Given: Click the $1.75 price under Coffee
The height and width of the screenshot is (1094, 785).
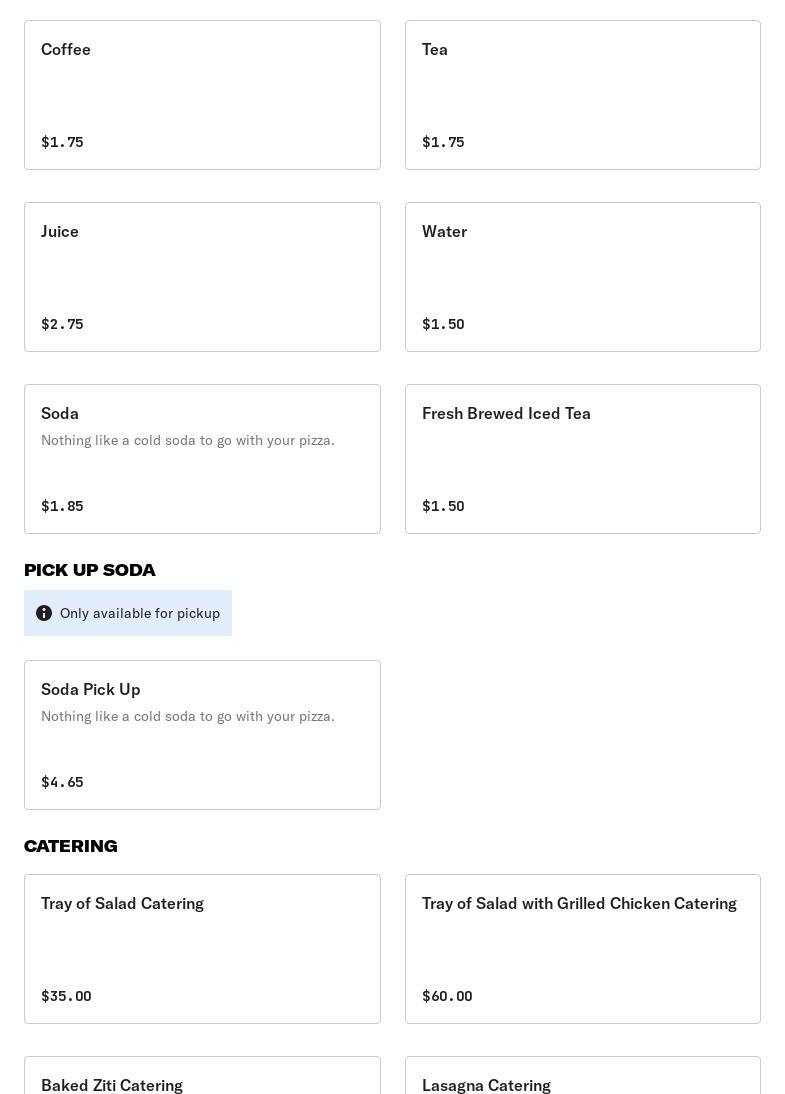Looking at the screenshot, I should click(62, 142).
